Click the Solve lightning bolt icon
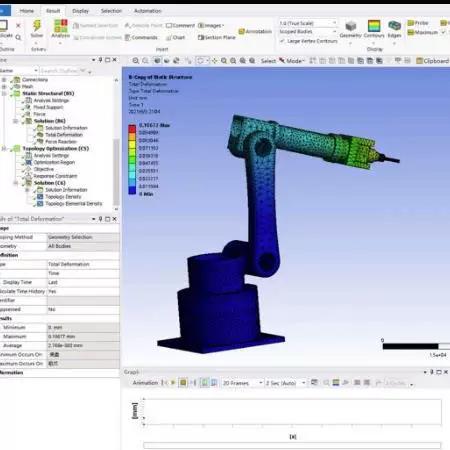Viewport: 450px width, 450px height. pos(37,26)
